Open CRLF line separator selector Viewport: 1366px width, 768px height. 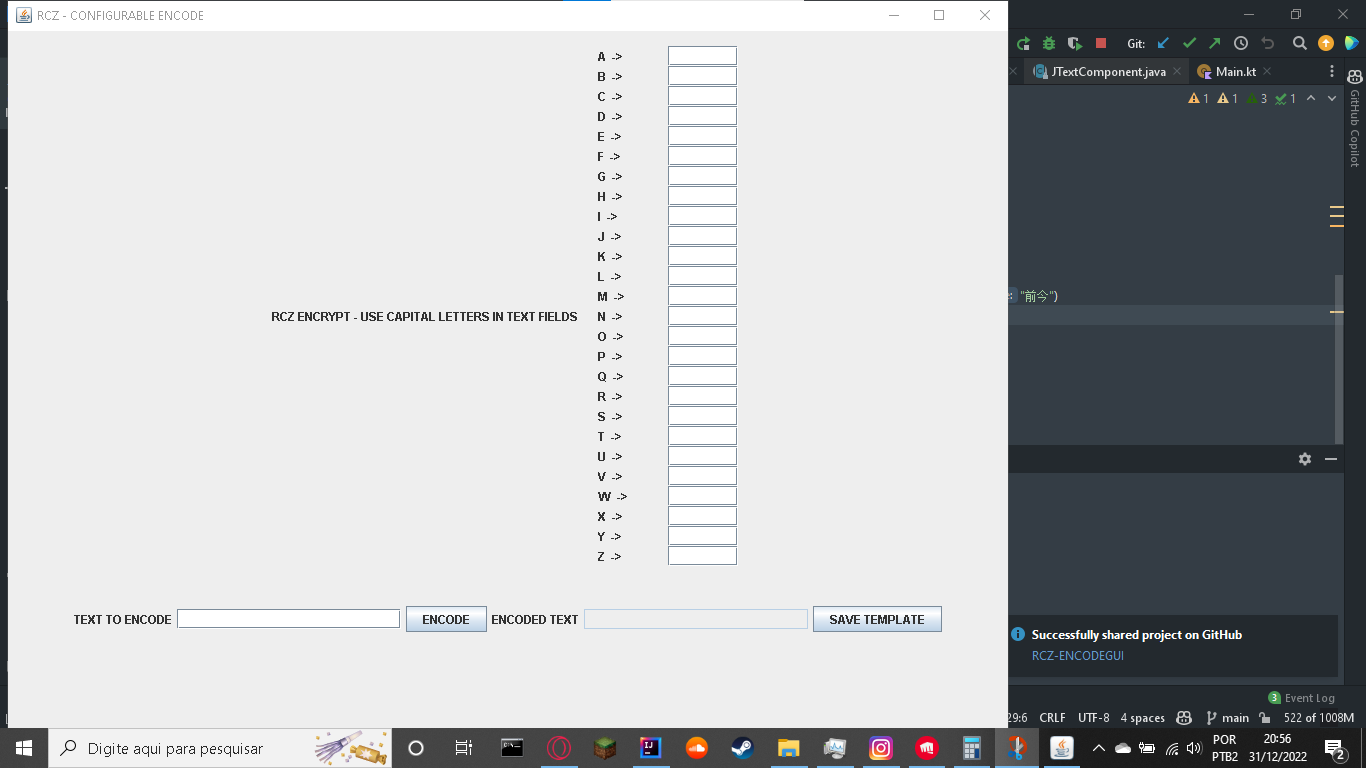(1052, 718)
